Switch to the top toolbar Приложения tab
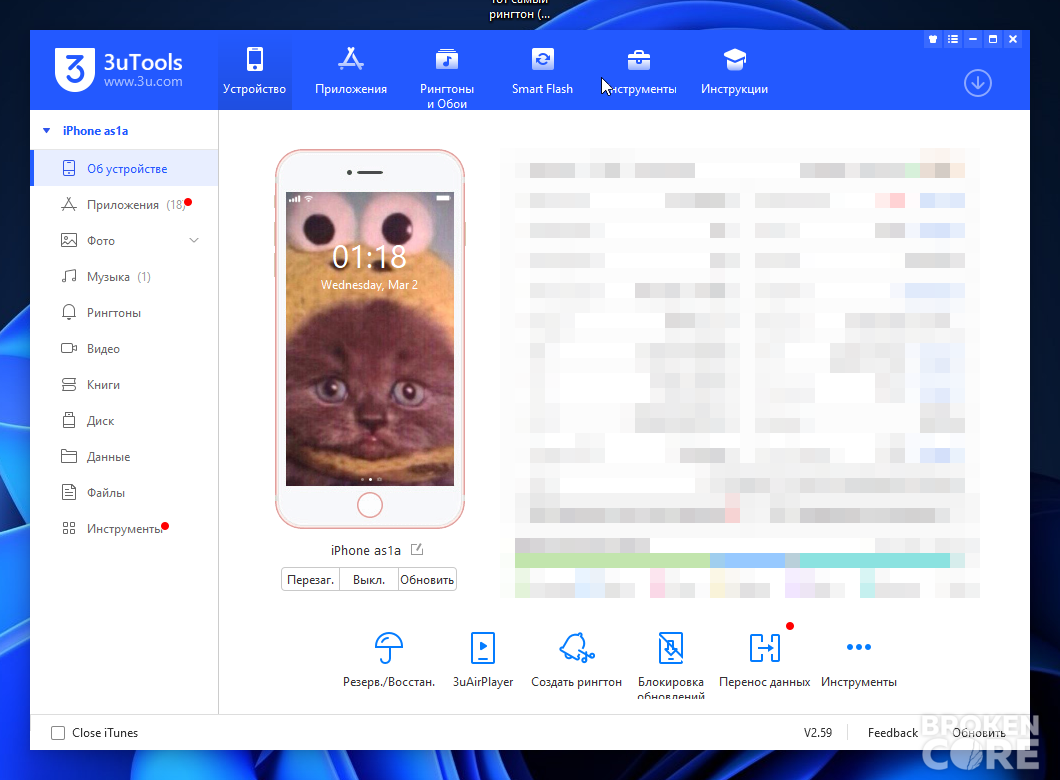This screenshot has width=1060, height=780. click(351, 70)
